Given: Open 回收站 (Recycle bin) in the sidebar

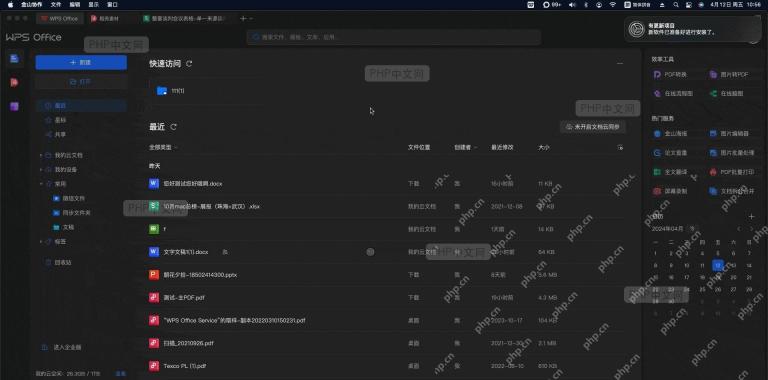Looking at the screenshot, I should (x=58, y=262).
